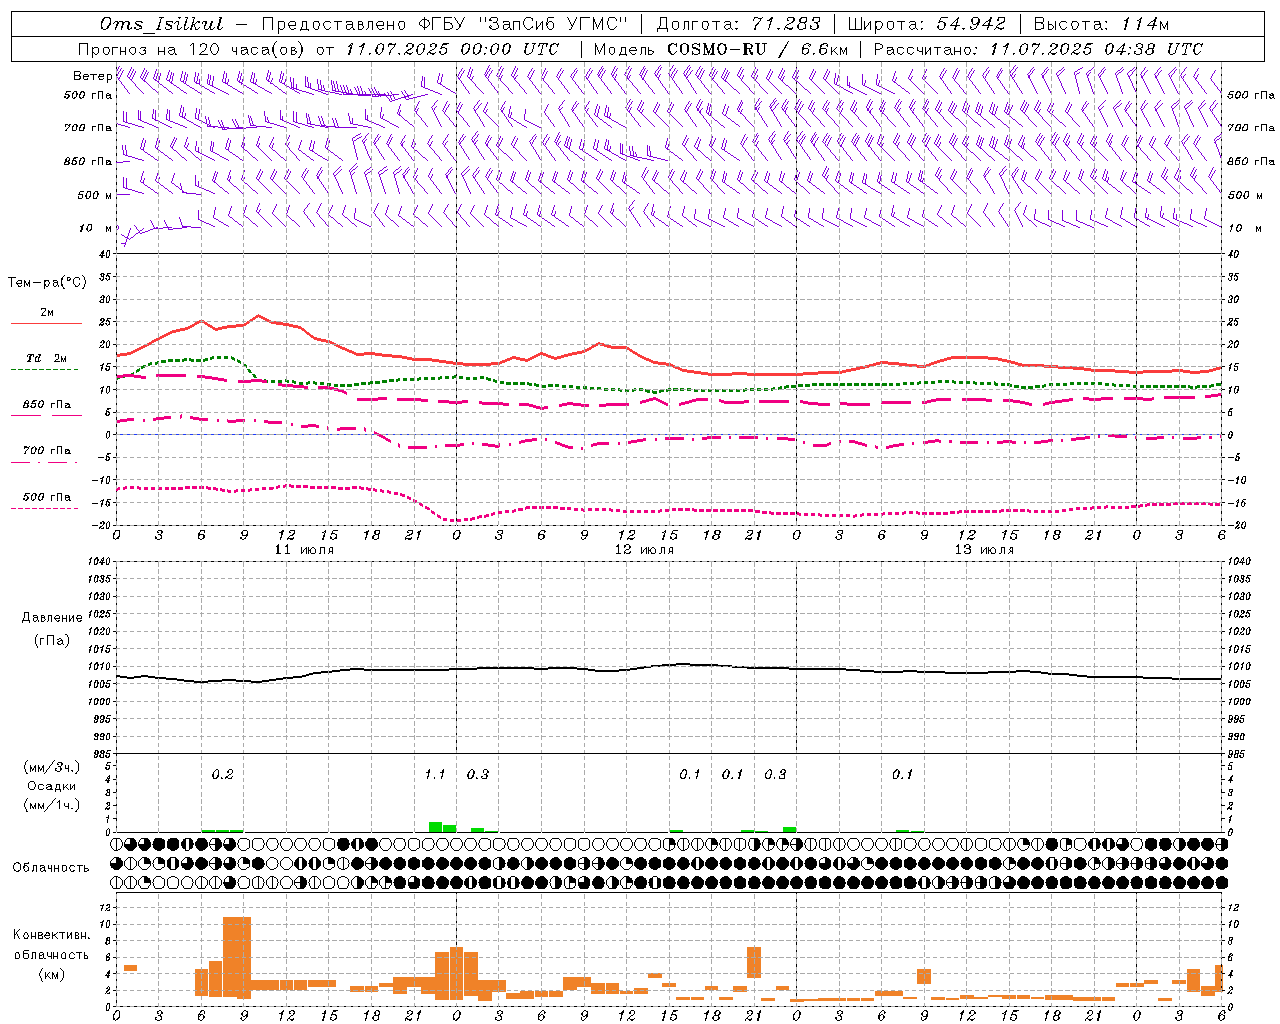
Task: Click '700 гПа' in the temperature legend
Action: (46, 450)
